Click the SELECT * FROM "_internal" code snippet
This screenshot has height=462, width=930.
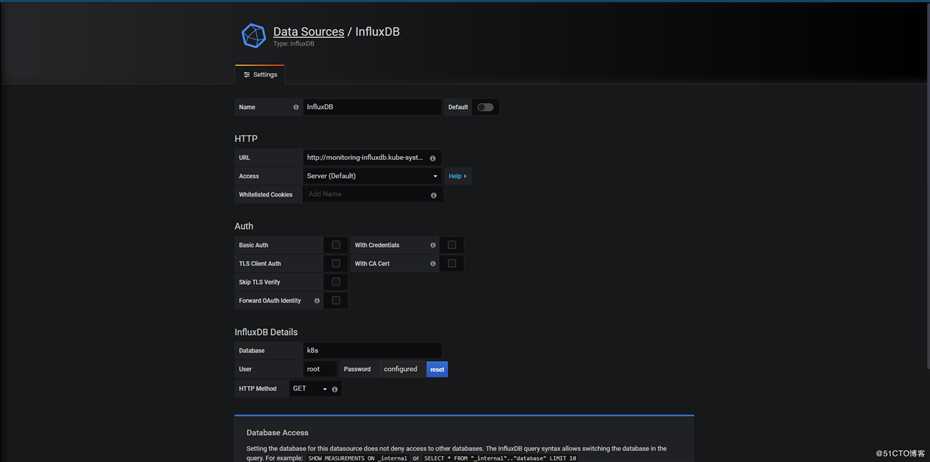(x=501, y=458)
